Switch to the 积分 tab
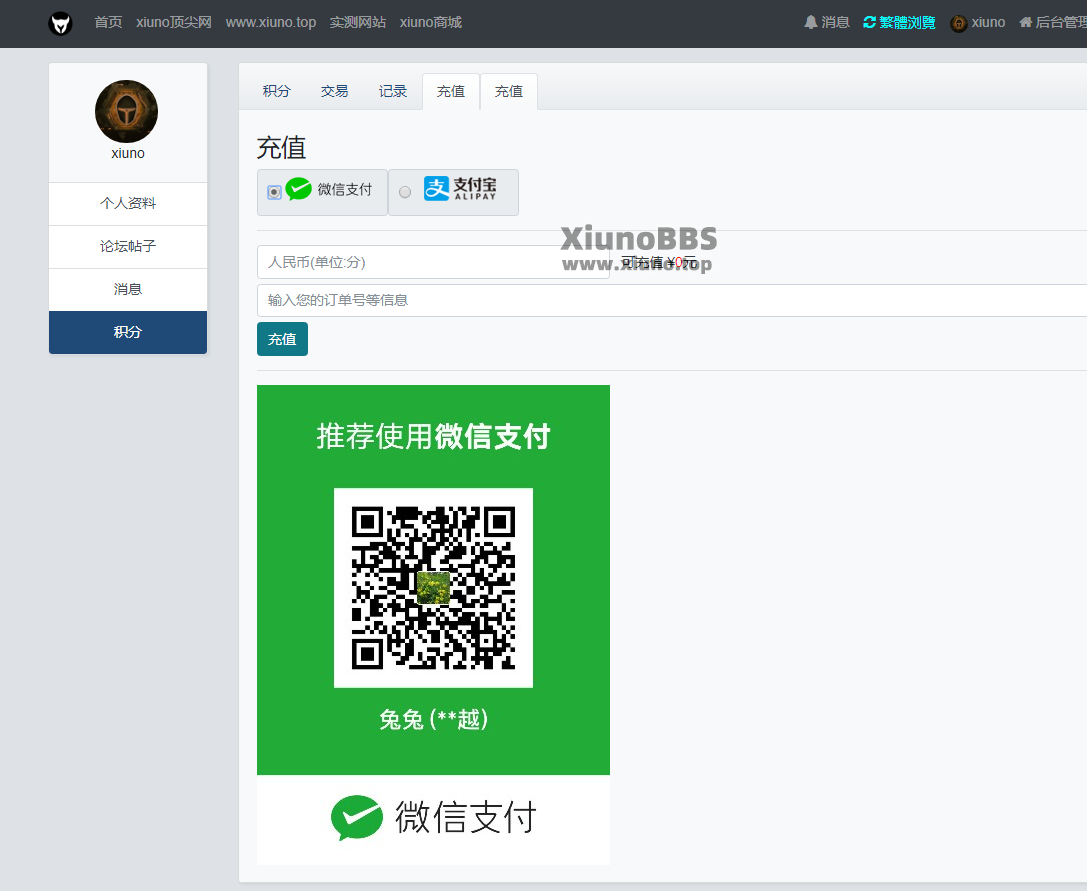Image resolution: width=1087 pixels, height=891 pixels. (277, 92)
